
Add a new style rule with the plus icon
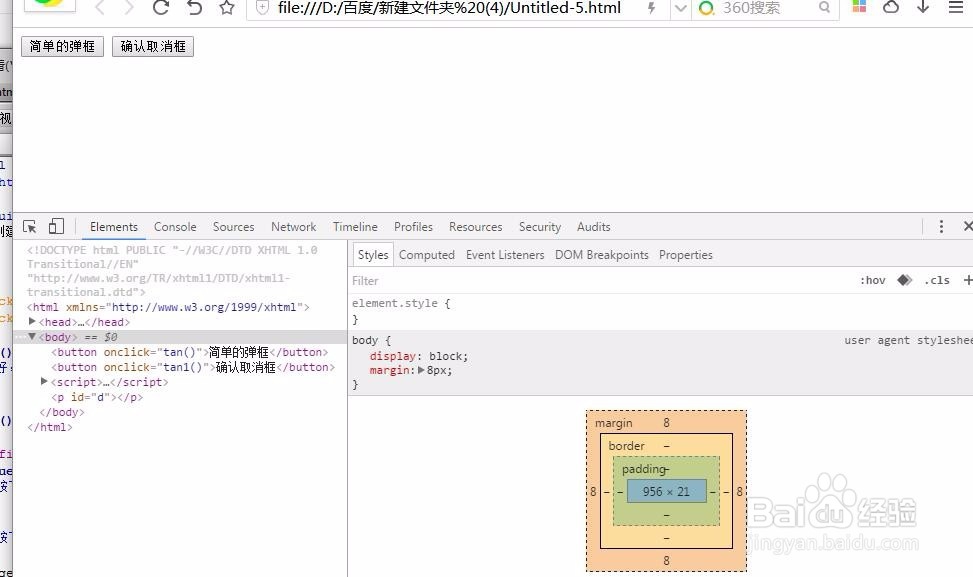tap(967, 280)
